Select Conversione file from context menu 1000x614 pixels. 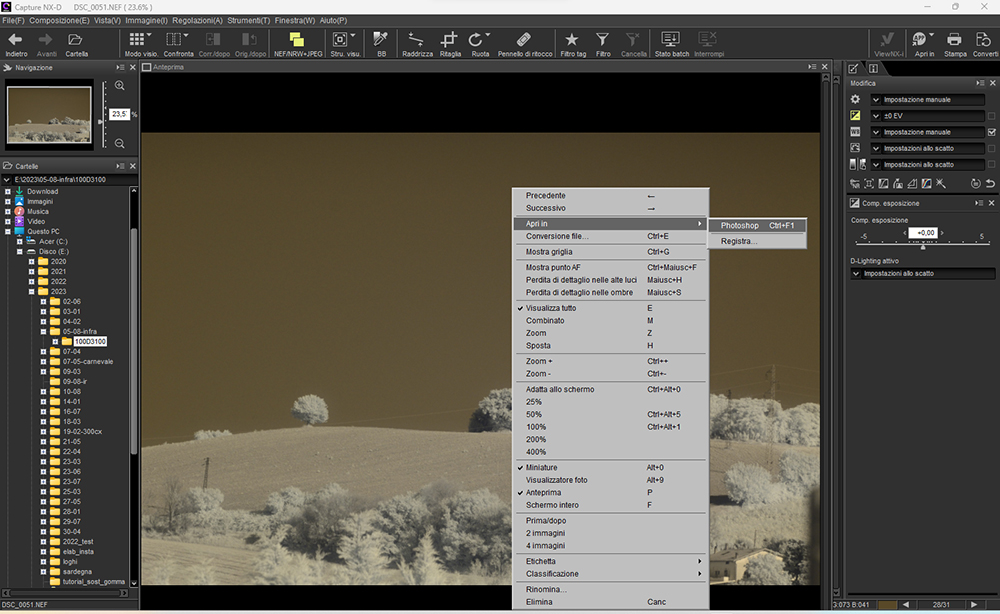click(x=557, y=236)
